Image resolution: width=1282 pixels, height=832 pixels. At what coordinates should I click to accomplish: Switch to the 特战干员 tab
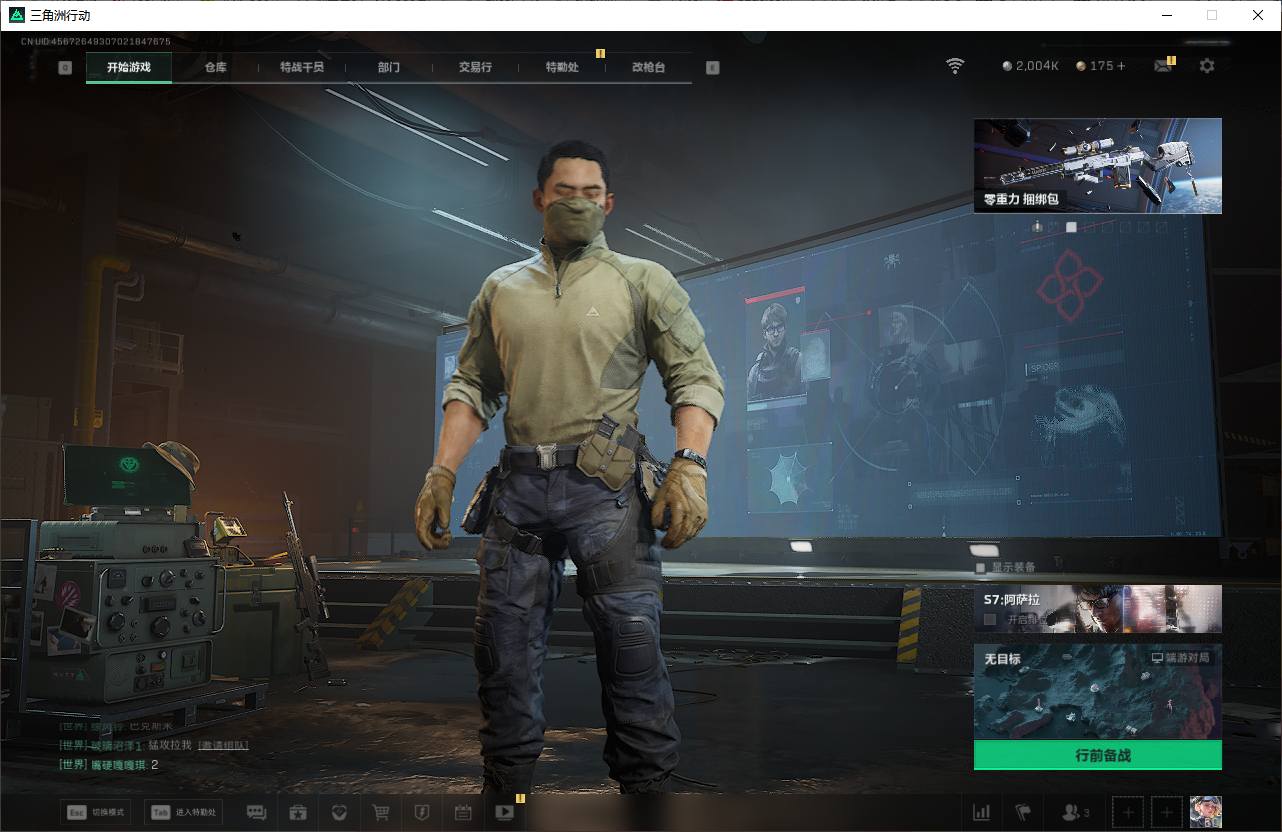pyautogui.click(x=302, y=67)
